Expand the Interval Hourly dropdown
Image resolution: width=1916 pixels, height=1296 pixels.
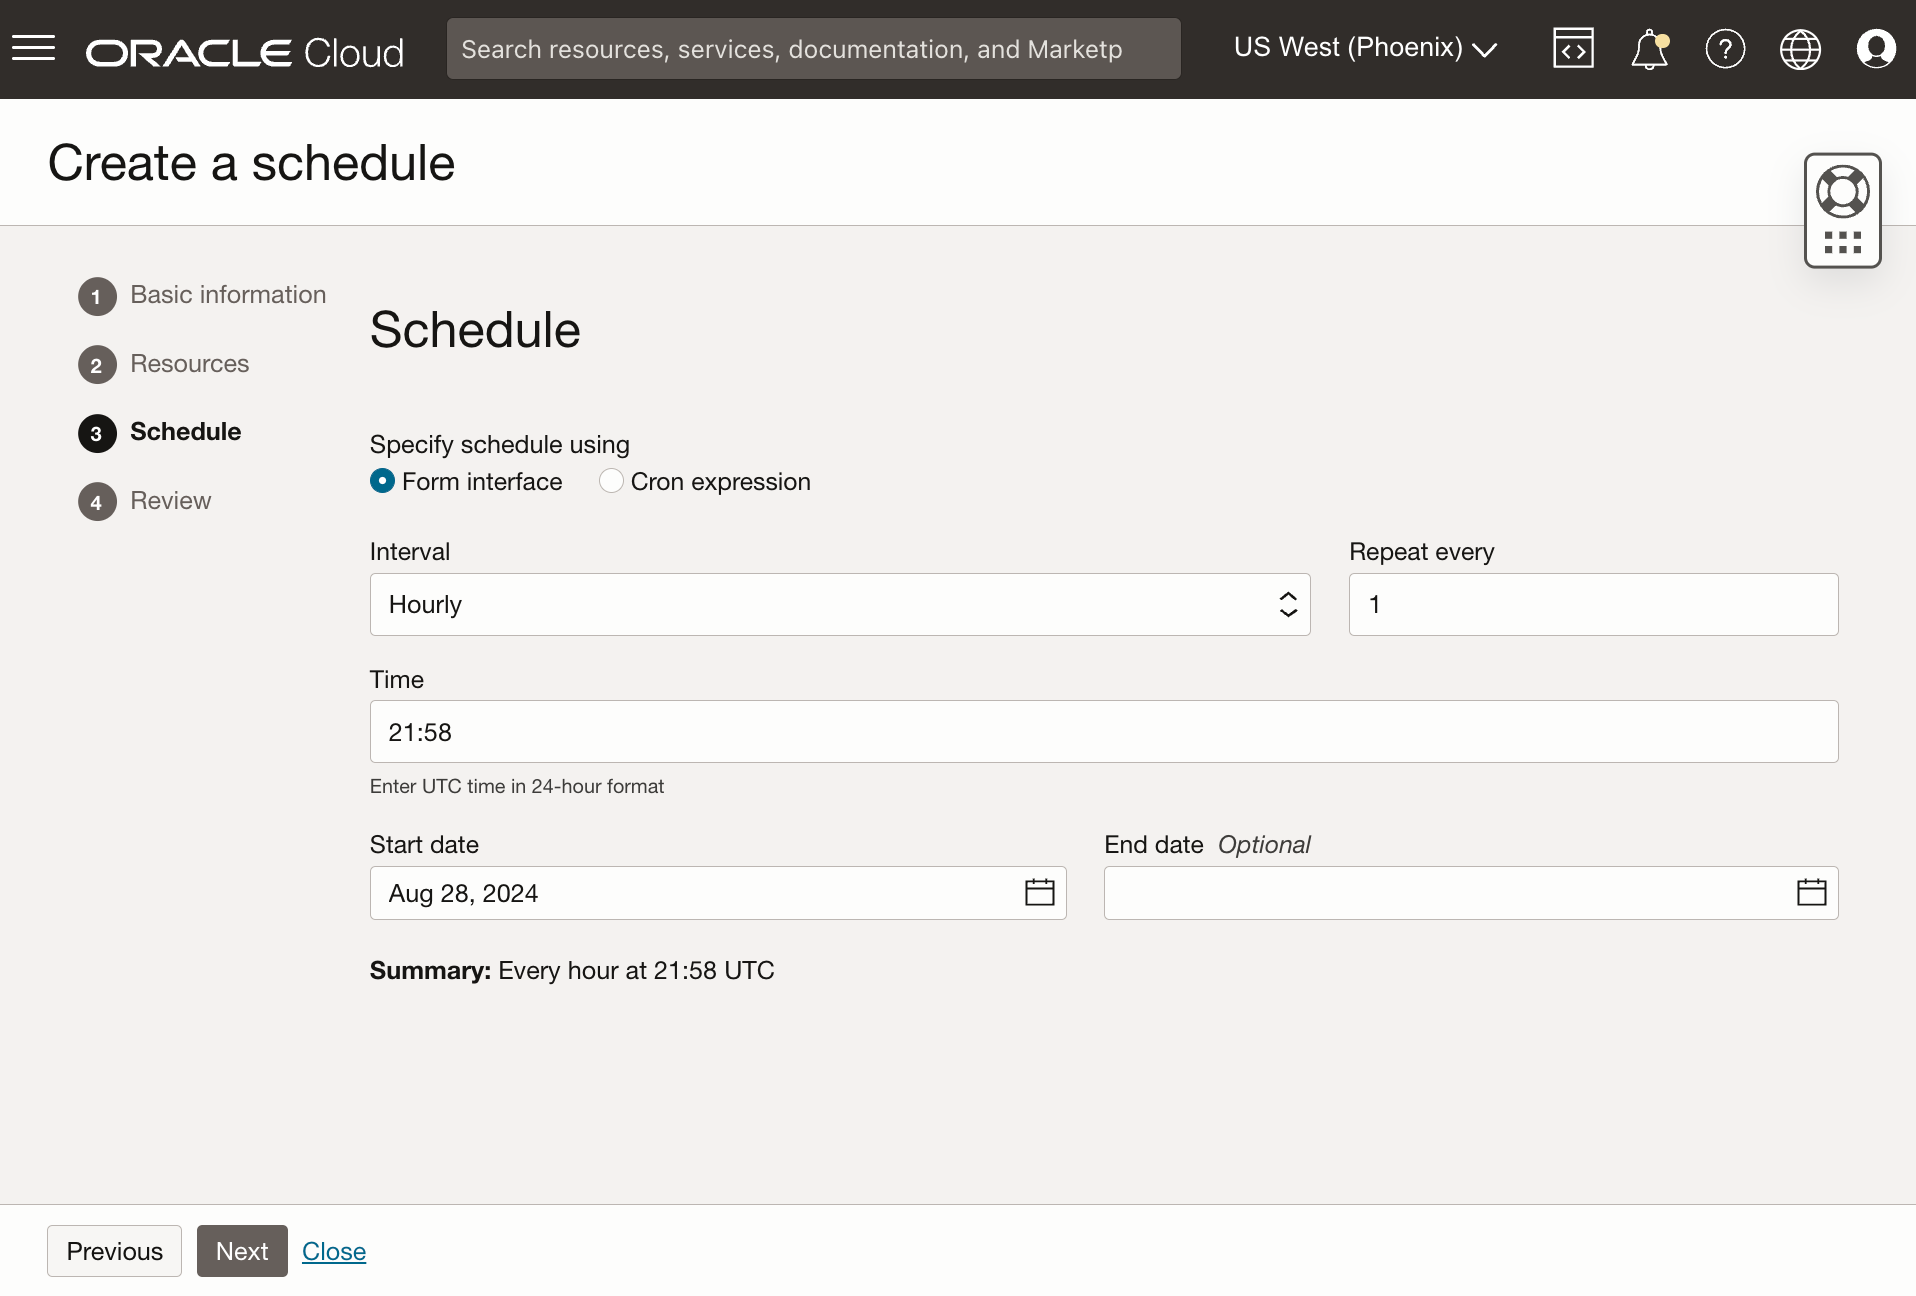point(839,604)
